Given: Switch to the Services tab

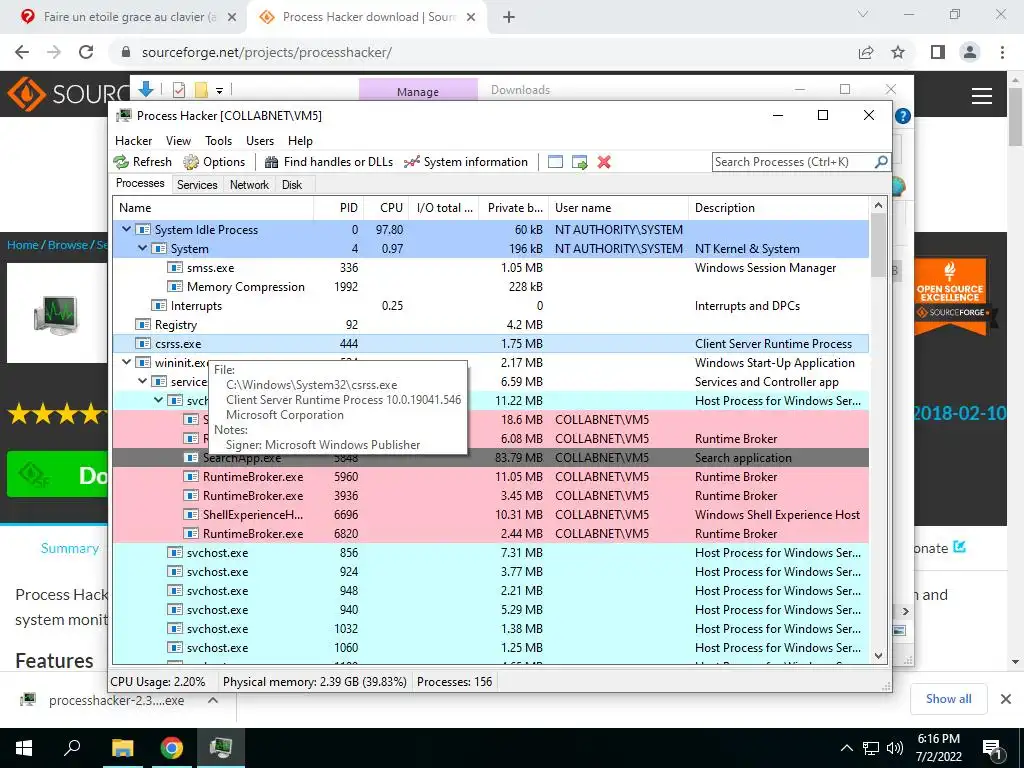Looking at the screenshot, I should (x=197, y=185).
